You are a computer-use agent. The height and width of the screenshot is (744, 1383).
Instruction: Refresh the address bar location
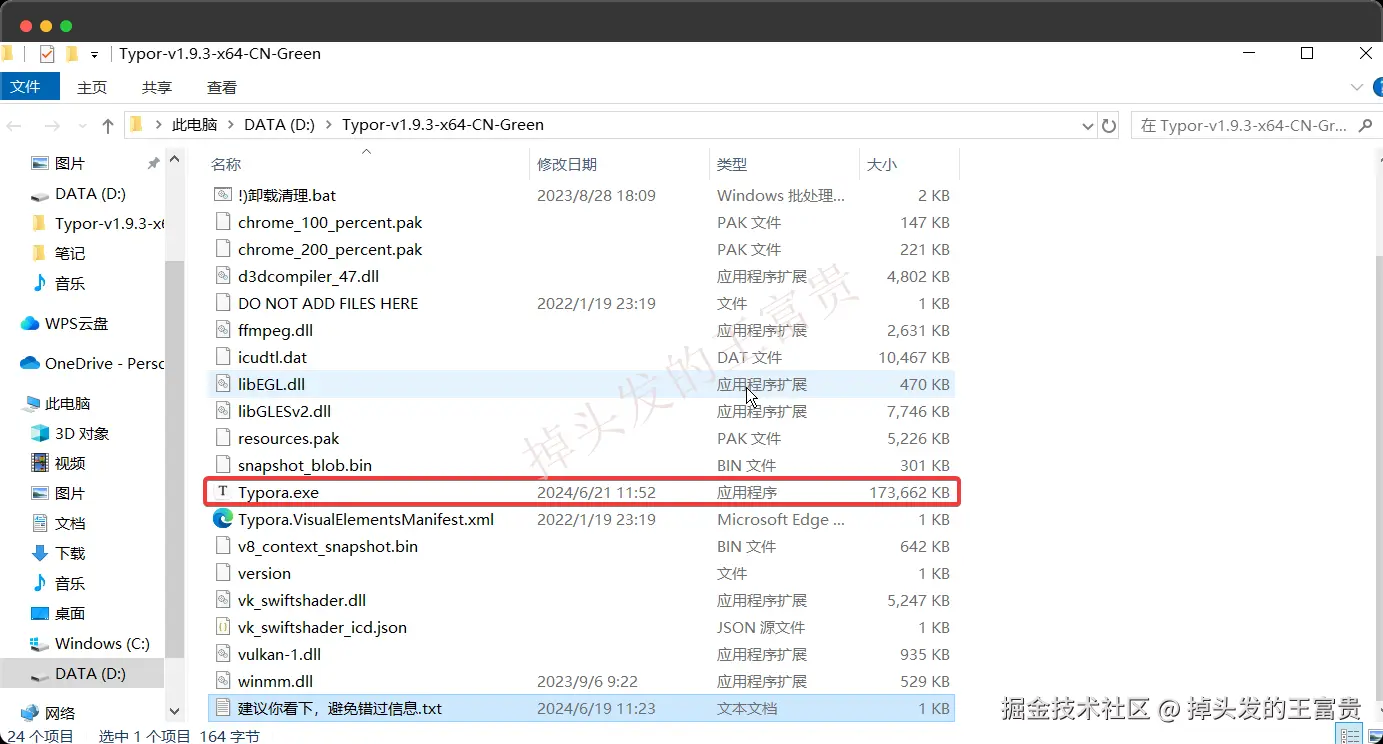[x=1109, y=126]
